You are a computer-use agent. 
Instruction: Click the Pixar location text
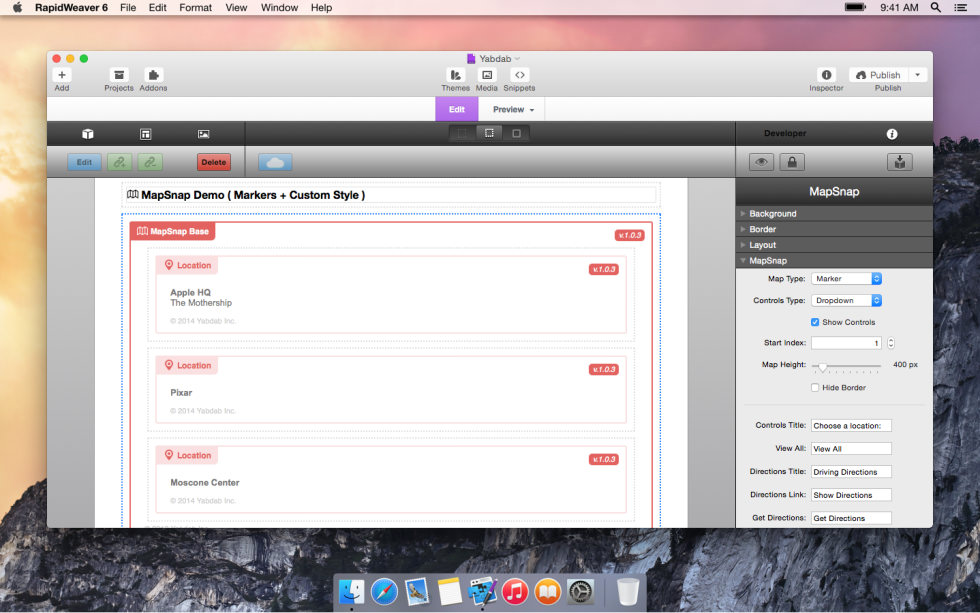[x=181, y=392]
